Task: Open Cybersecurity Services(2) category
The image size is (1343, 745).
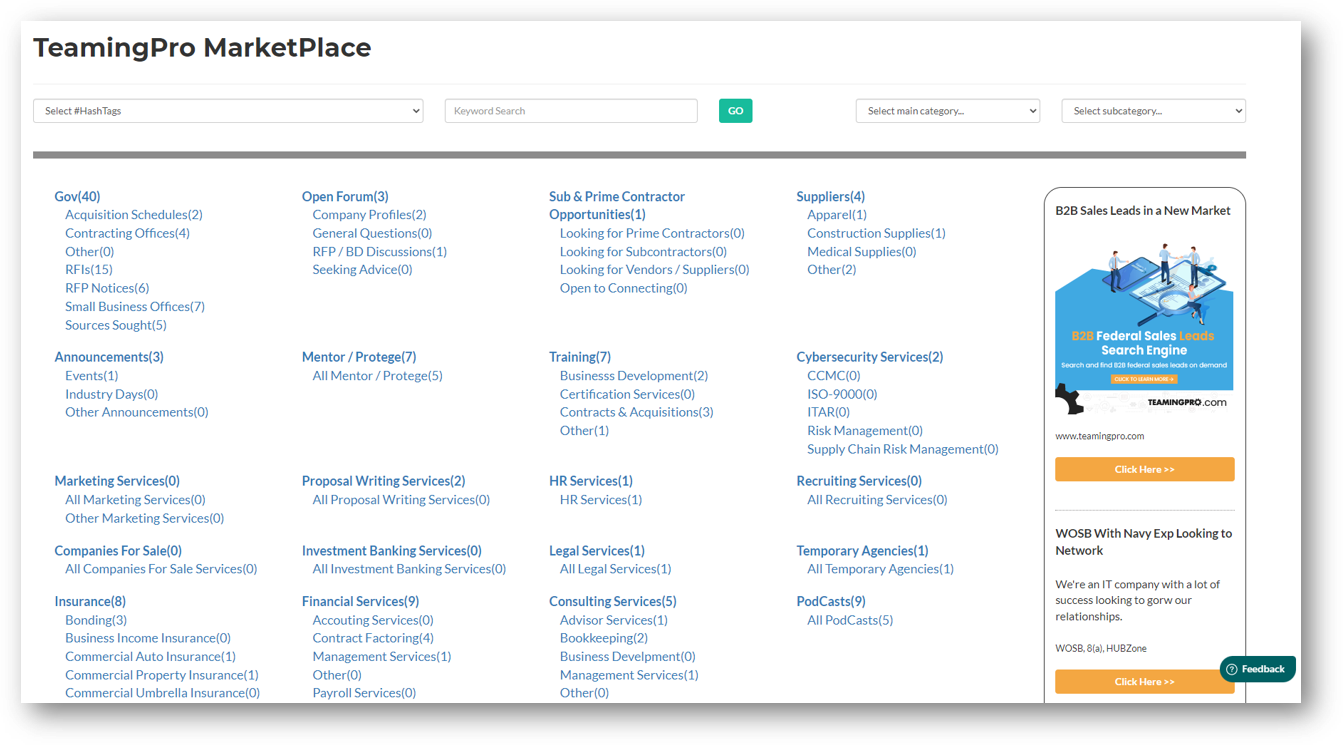Action: pos(869,357)
